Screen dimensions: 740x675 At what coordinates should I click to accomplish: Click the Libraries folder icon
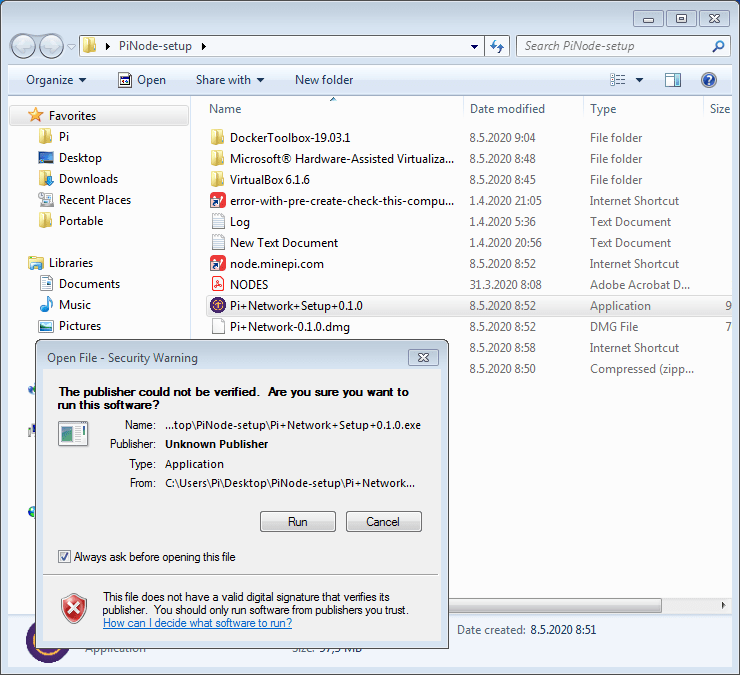pyautogui.click(x=36, y=263)
